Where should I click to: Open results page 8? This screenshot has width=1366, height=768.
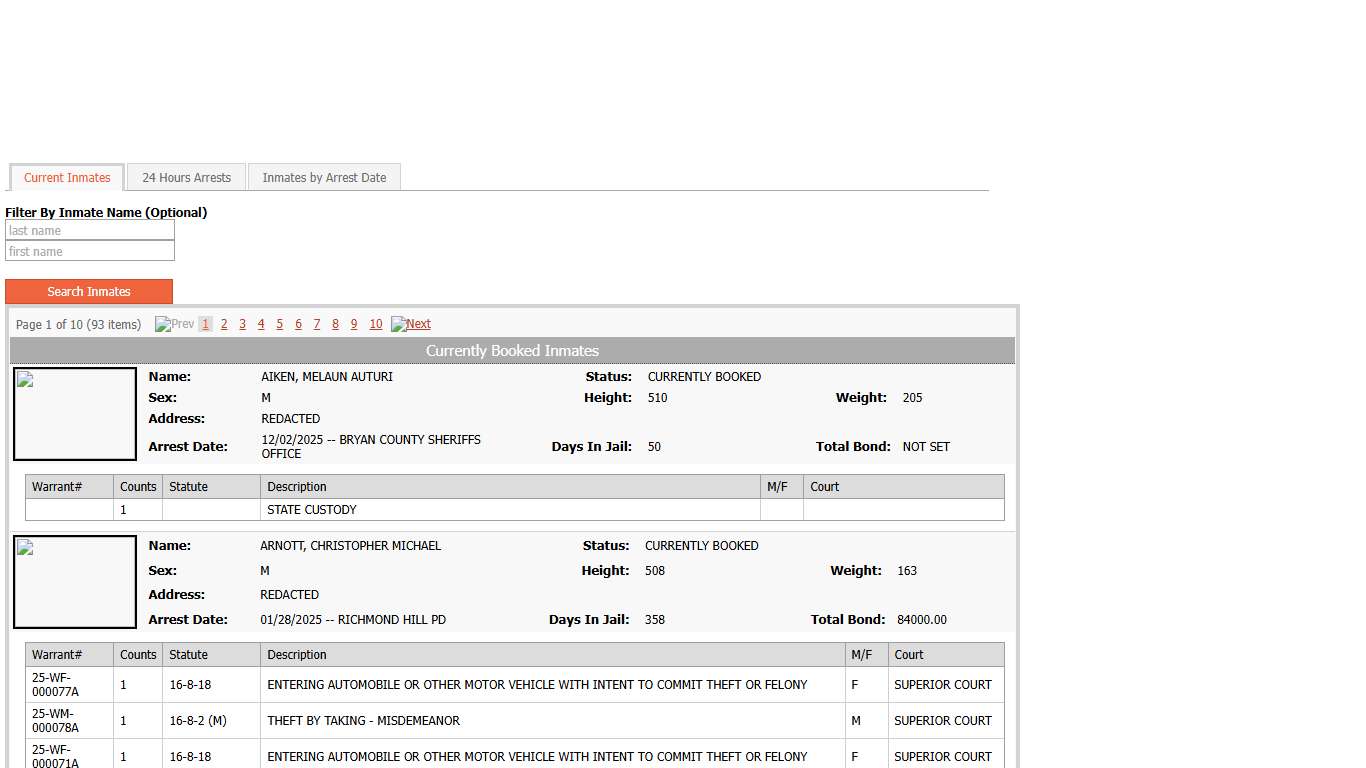point(335,324)
